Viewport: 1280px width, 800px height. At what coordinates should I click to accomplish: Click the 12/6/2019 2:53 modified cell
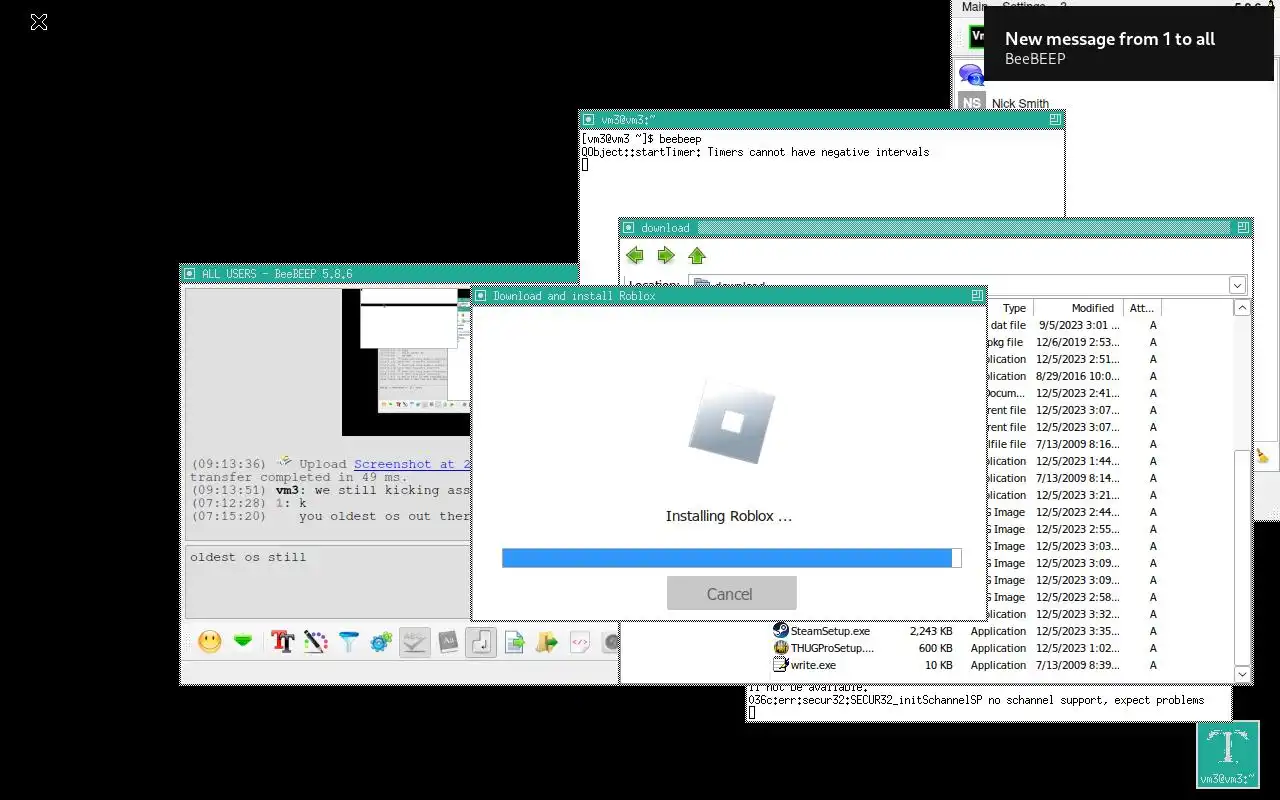tap(1077, 342)
